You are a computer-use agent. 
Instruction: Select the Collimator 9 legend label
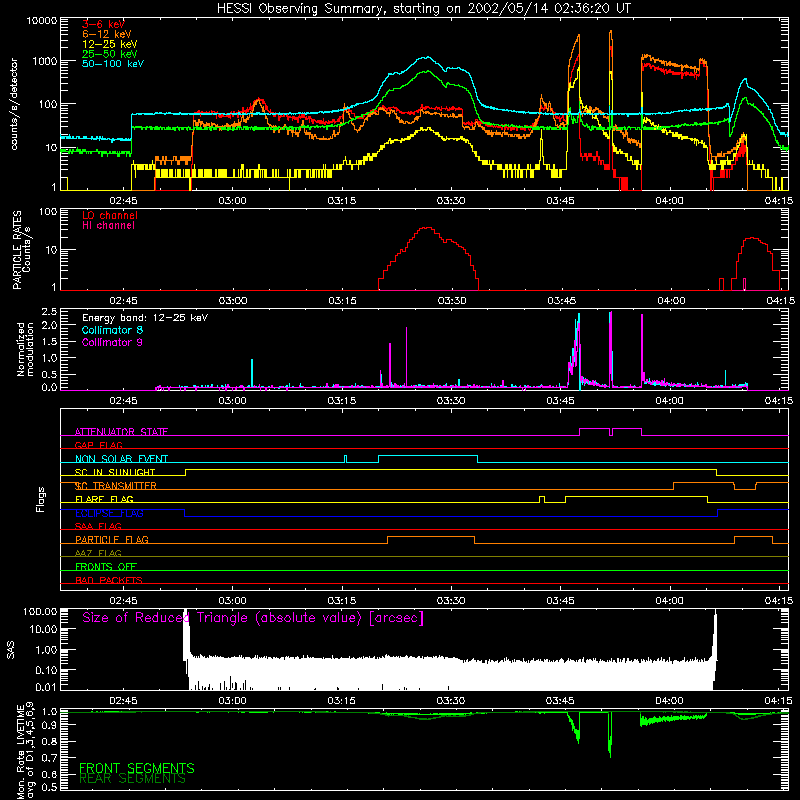[112, 342]
